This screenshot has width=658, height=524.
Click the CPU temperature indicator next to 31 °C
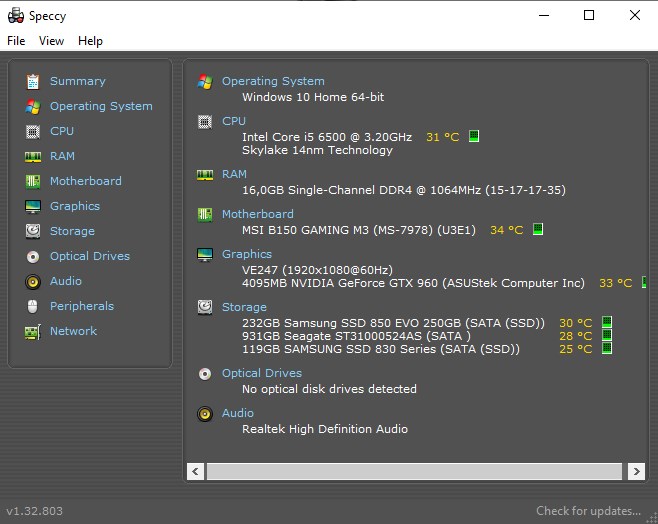474,136
